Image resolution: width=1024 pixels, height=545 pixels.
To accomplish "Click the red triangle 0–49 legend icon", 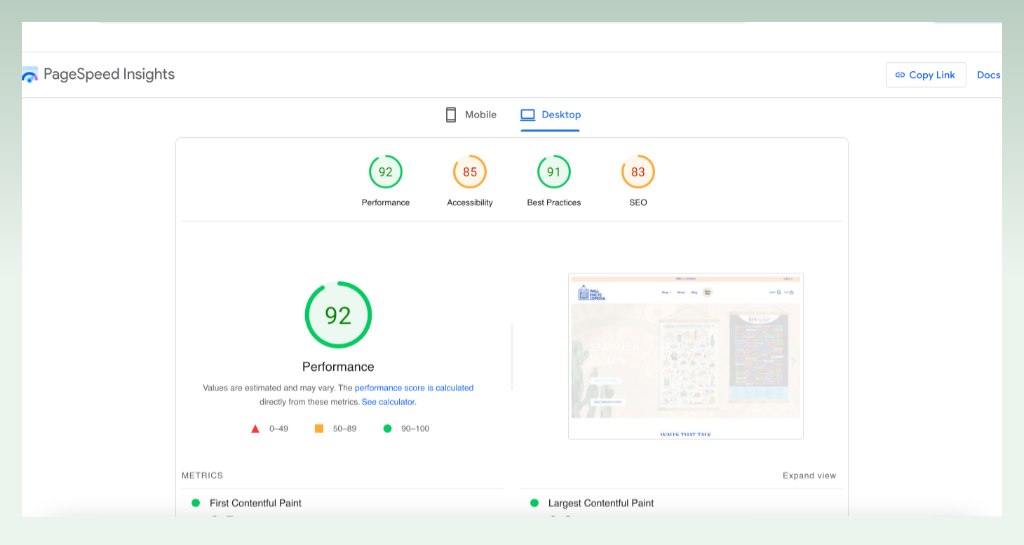I will tap(255, 429).
